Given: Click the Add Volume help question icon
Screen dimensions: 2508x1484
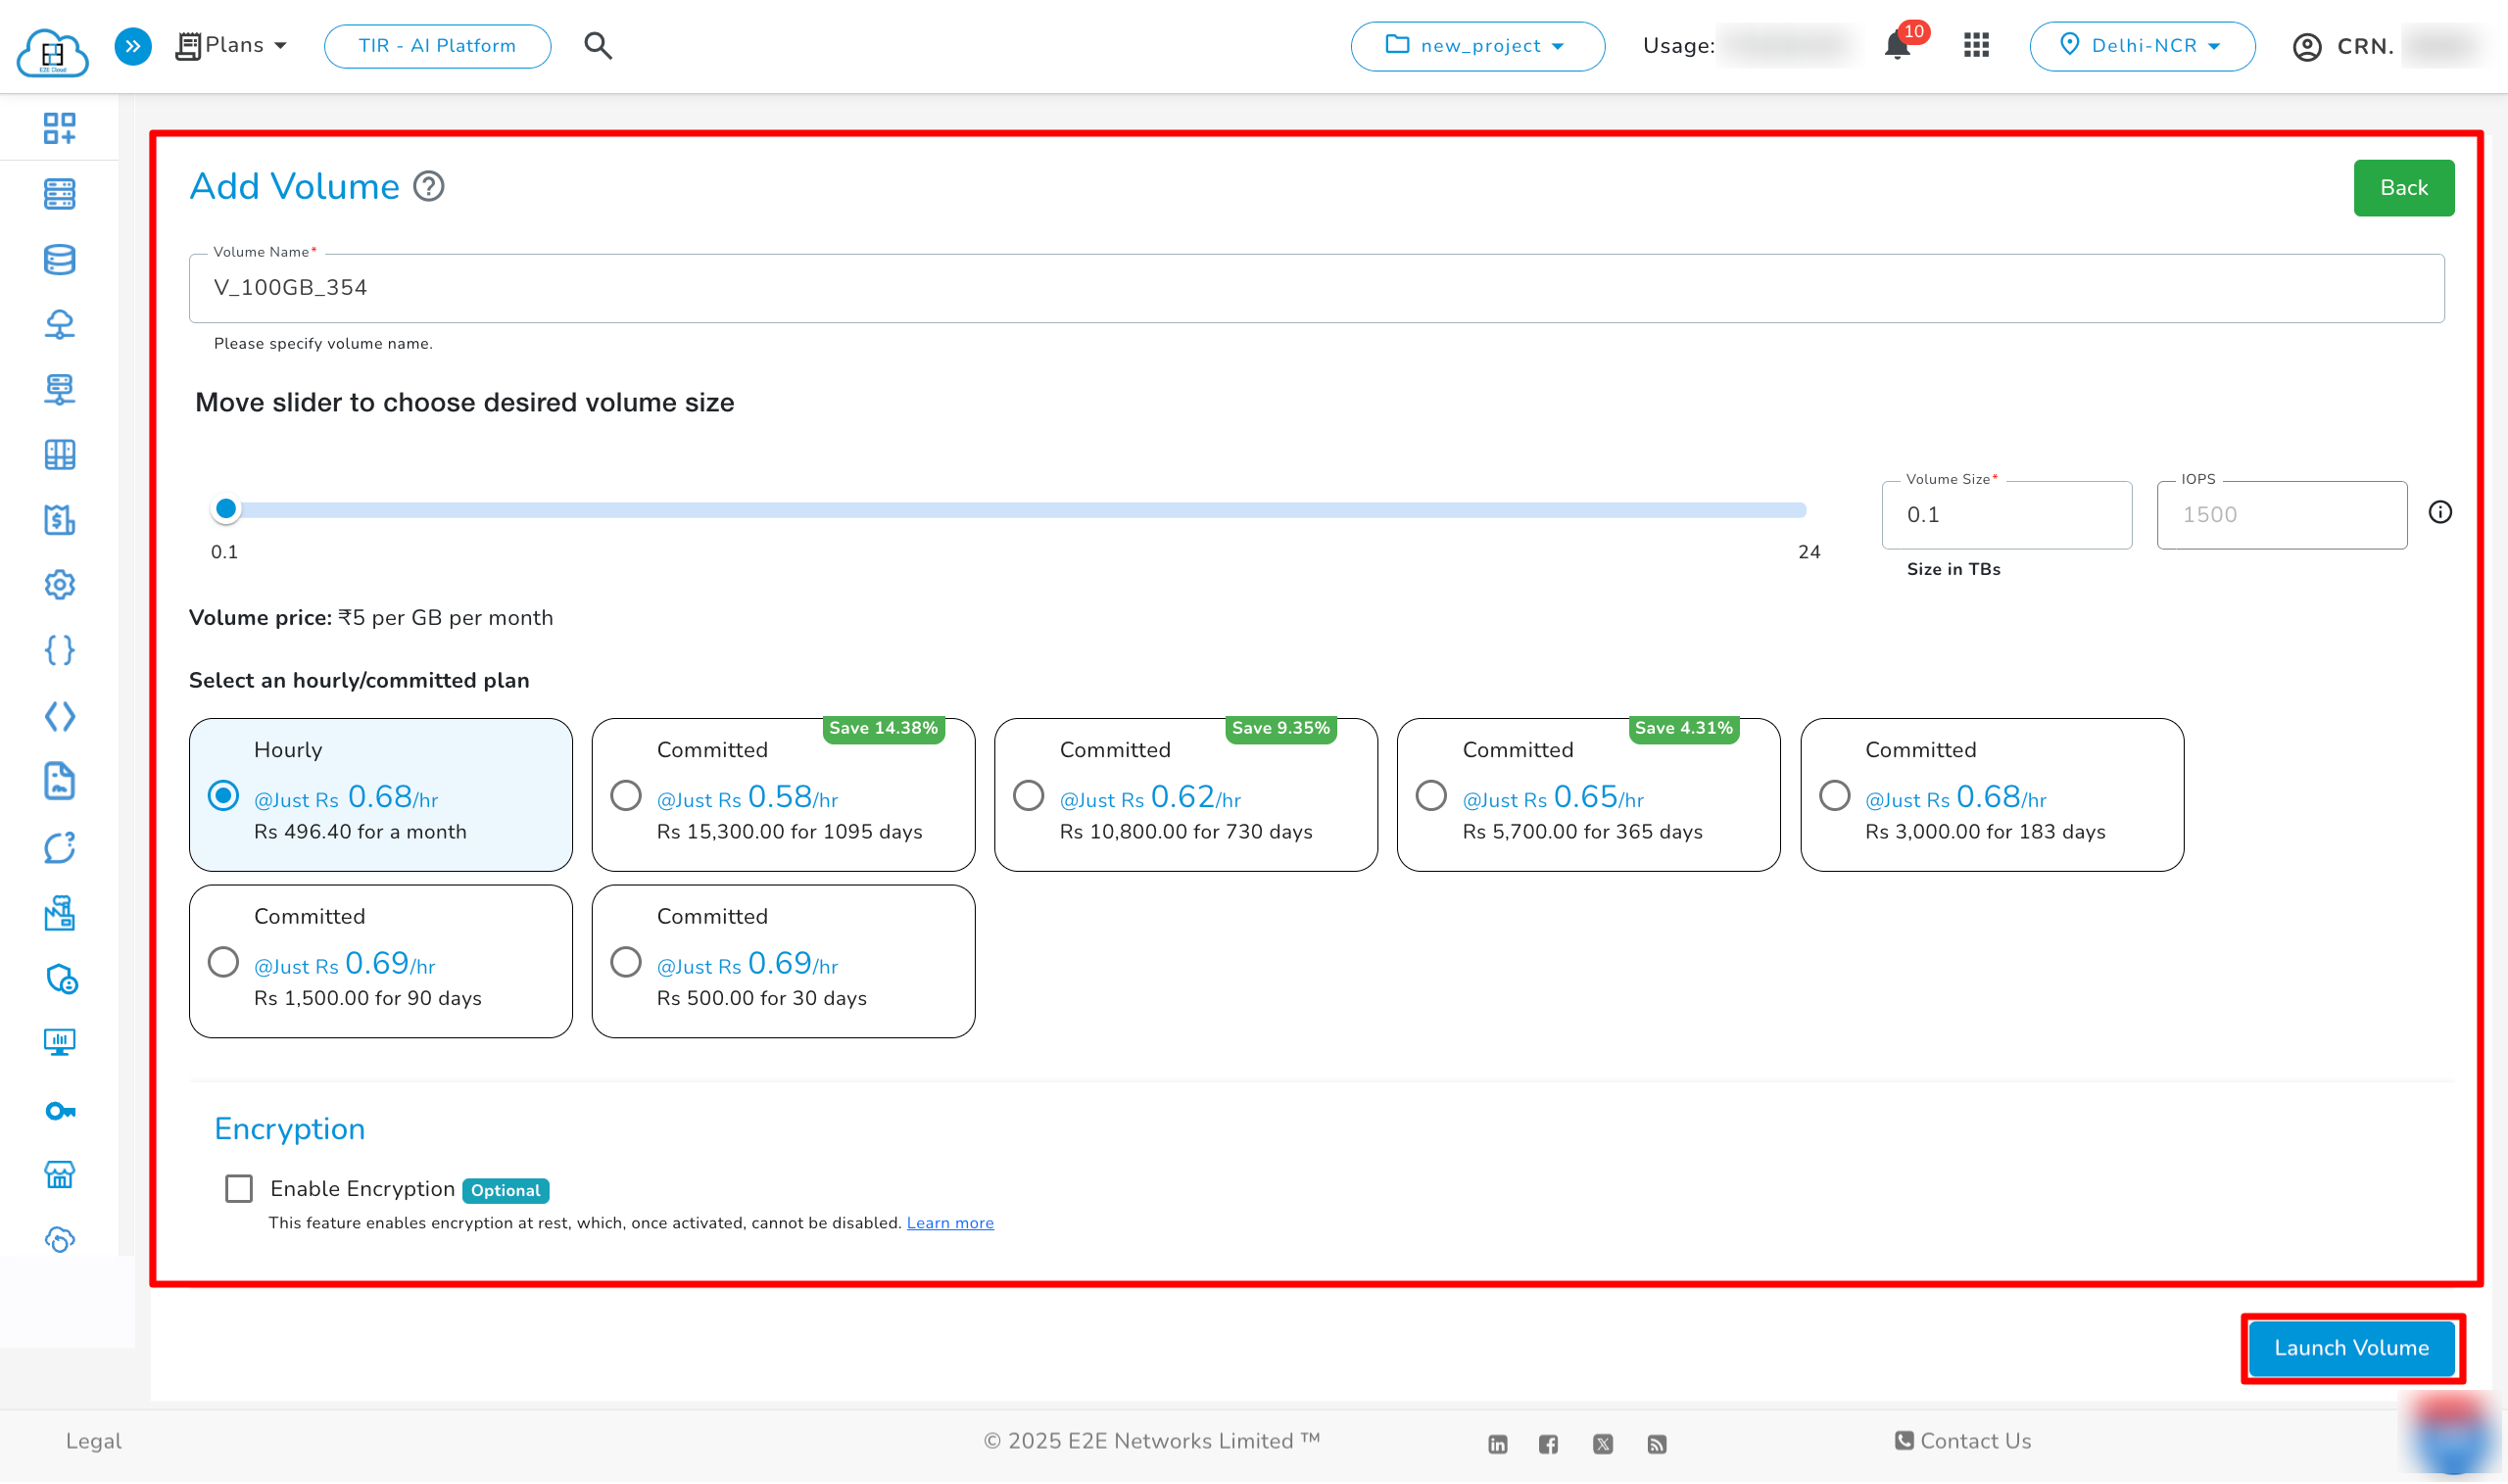Looking at the screenshot, I should tap(429, 187).
